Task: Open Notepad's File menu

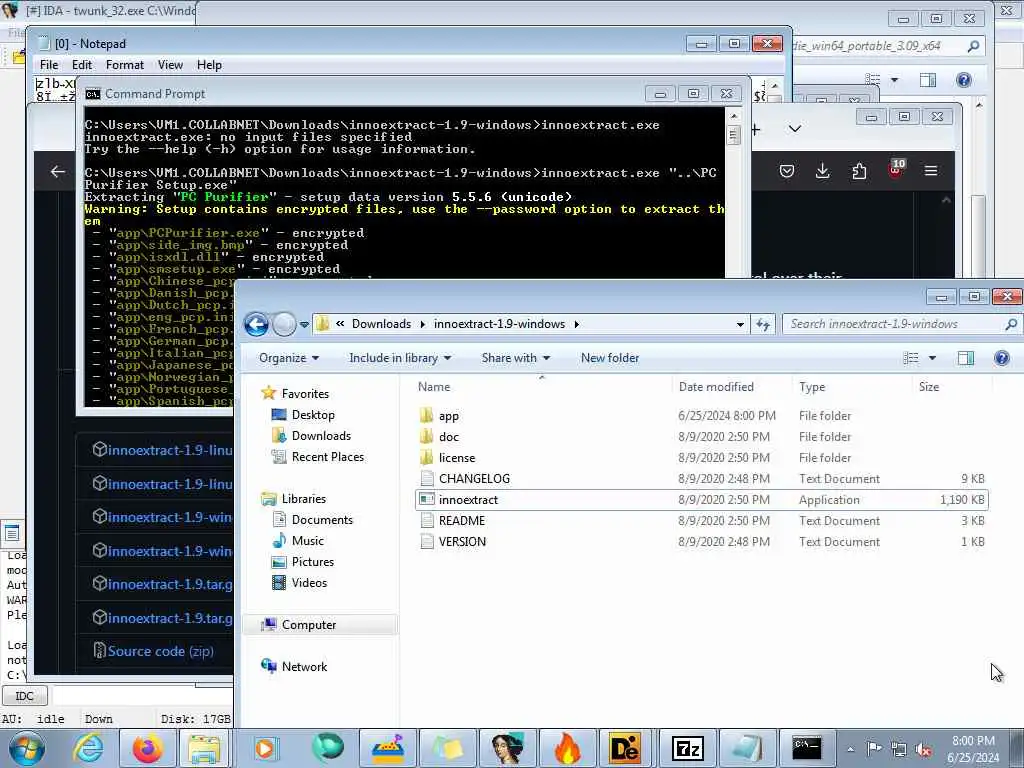Action: click(x=49, y=65)
